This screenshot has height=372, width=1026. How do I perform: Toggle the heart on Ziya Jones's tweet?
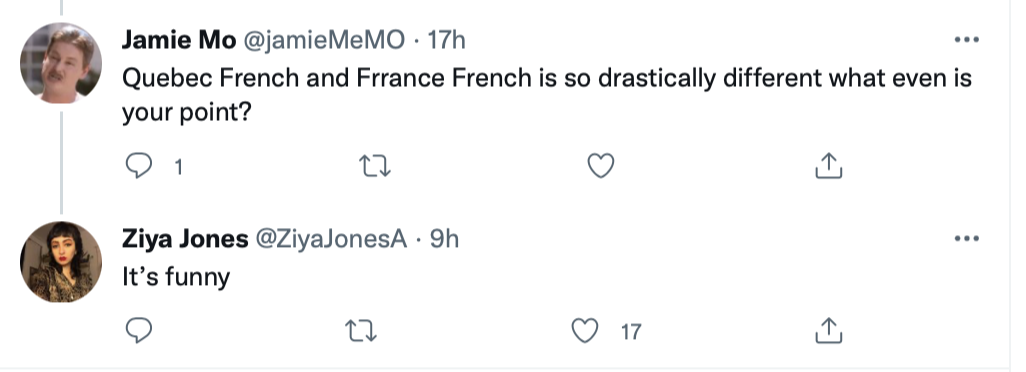click(x=585, y=331)
